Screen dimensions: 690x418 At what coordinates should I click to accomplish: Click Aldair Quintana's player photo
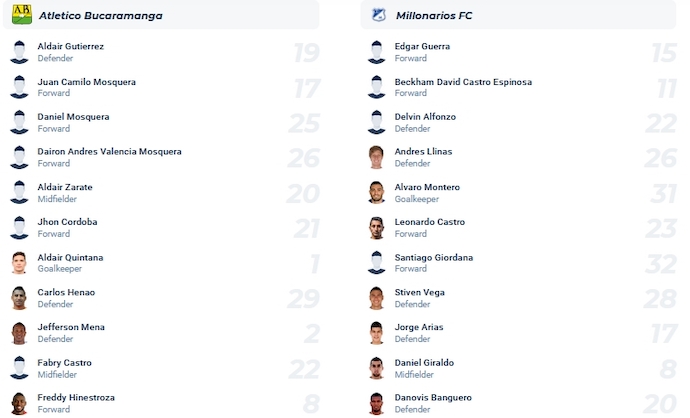(19, 263)
